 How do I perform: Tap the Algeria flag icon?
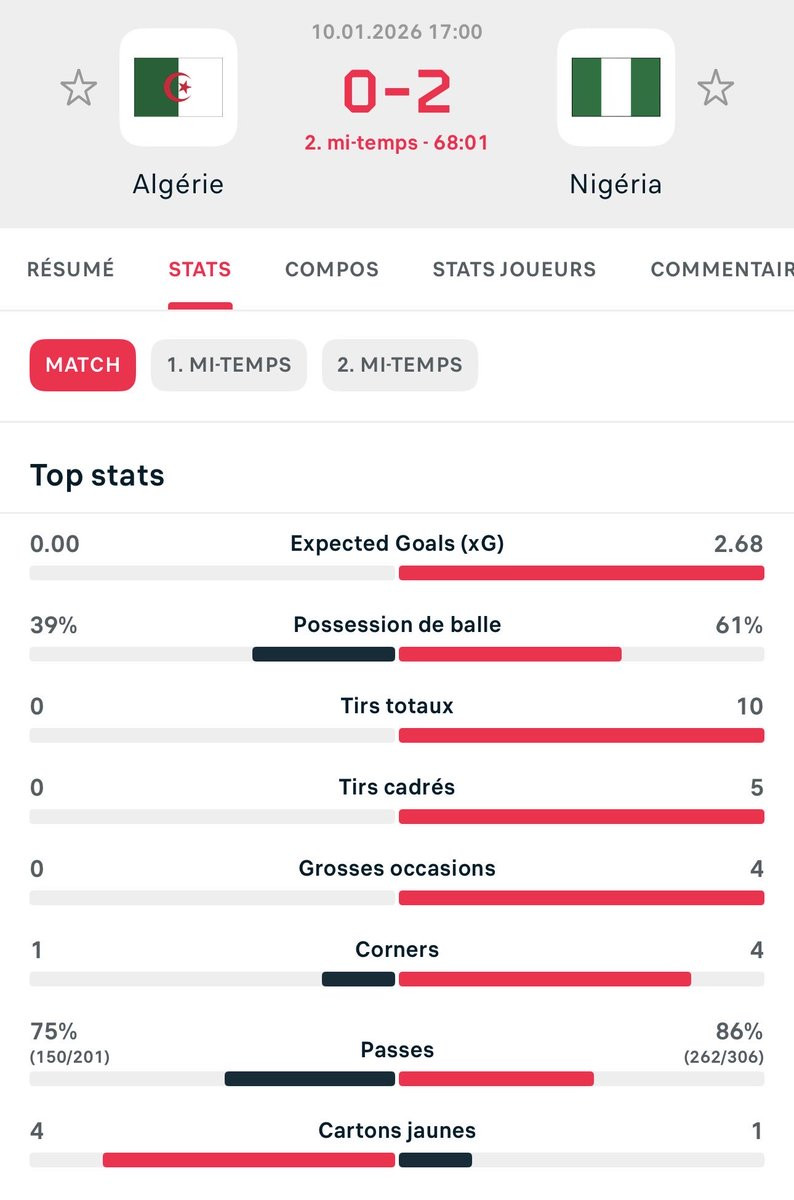(x=178, y=87)
